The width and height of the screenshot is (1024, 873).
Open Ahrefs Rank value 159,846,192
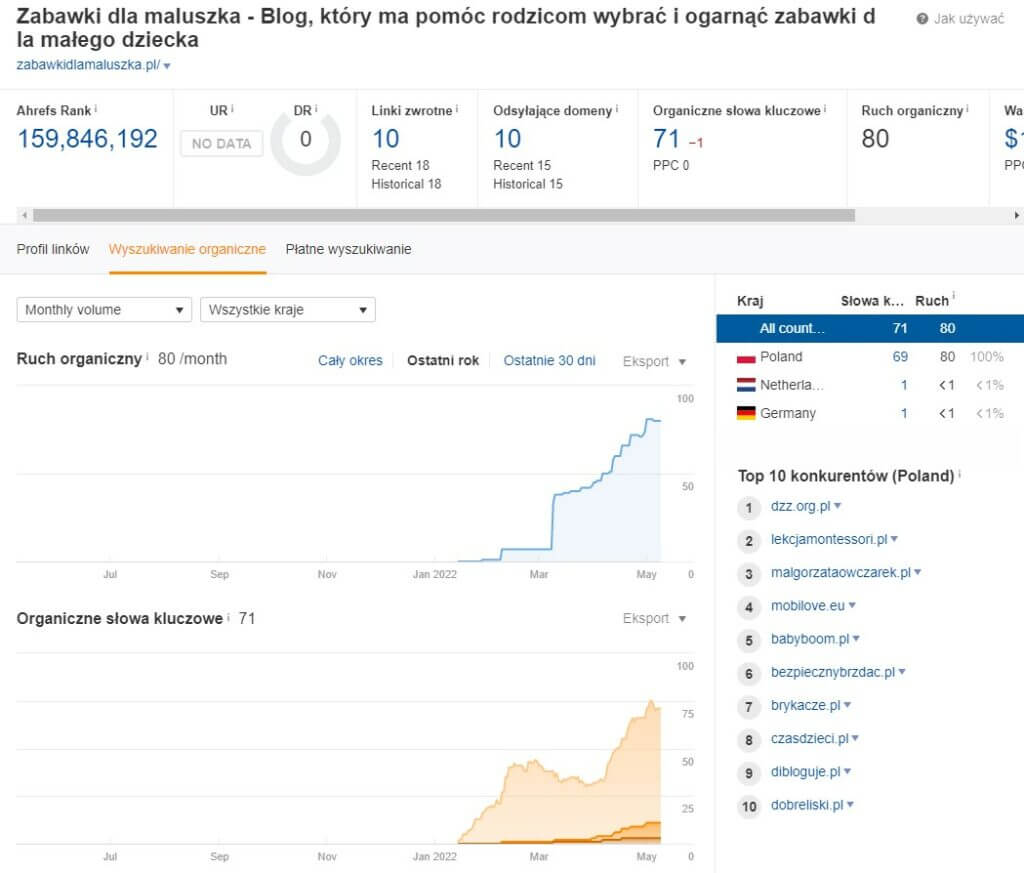(x=87, y=138)
